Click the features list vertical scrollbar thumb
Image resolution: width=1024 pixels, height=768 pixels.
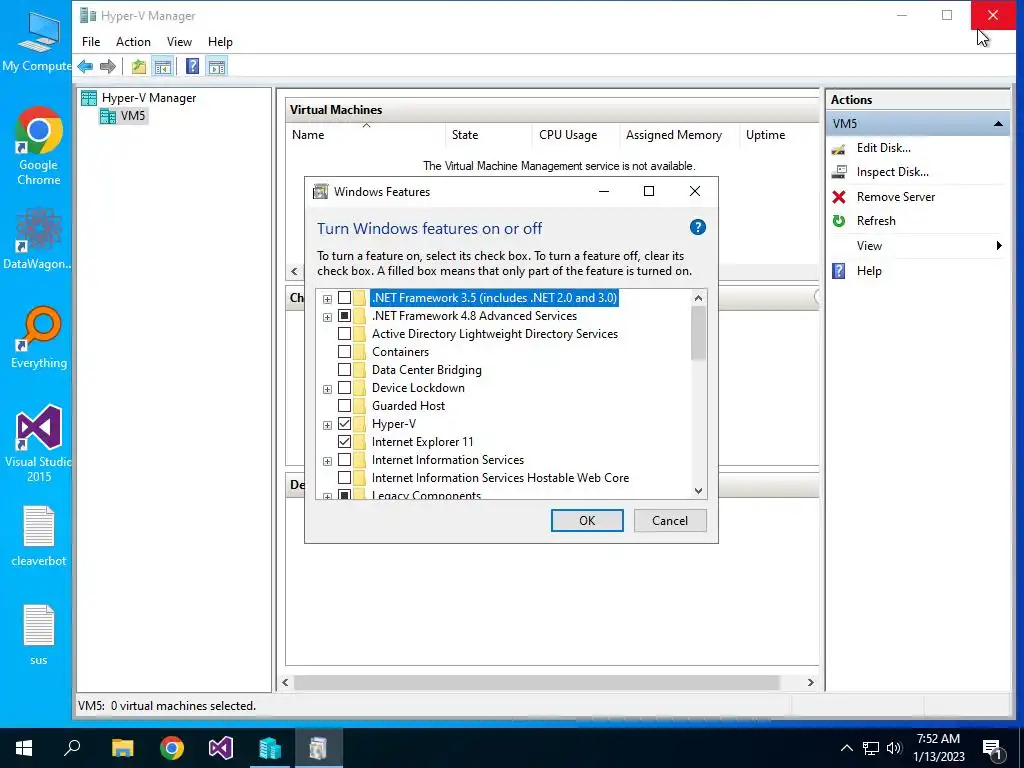[698, 333]
